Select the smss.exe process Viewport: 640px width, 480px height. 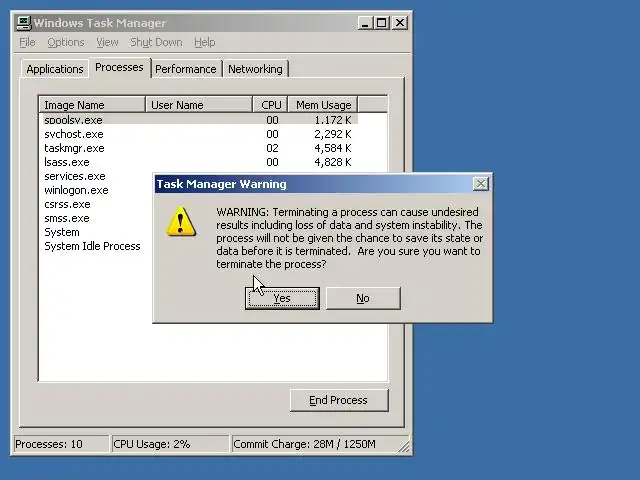pos(67,218)
